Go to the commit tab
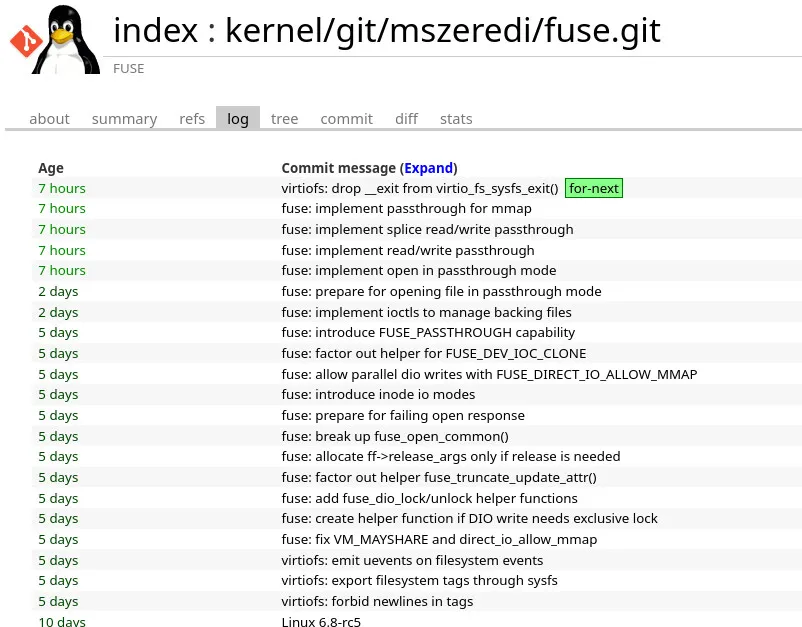 [346, 119]
